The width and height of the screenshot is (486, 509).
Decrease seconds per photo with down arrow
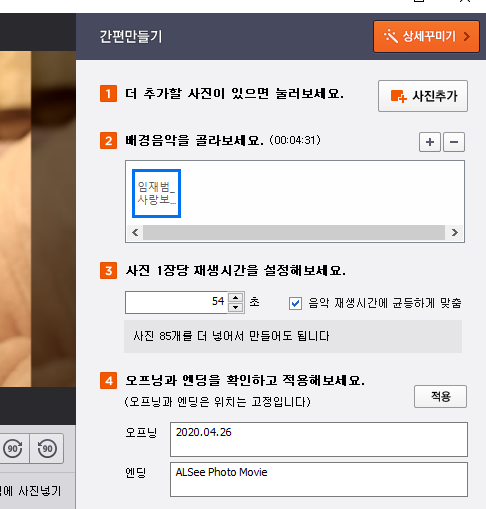tap(236, 308)
